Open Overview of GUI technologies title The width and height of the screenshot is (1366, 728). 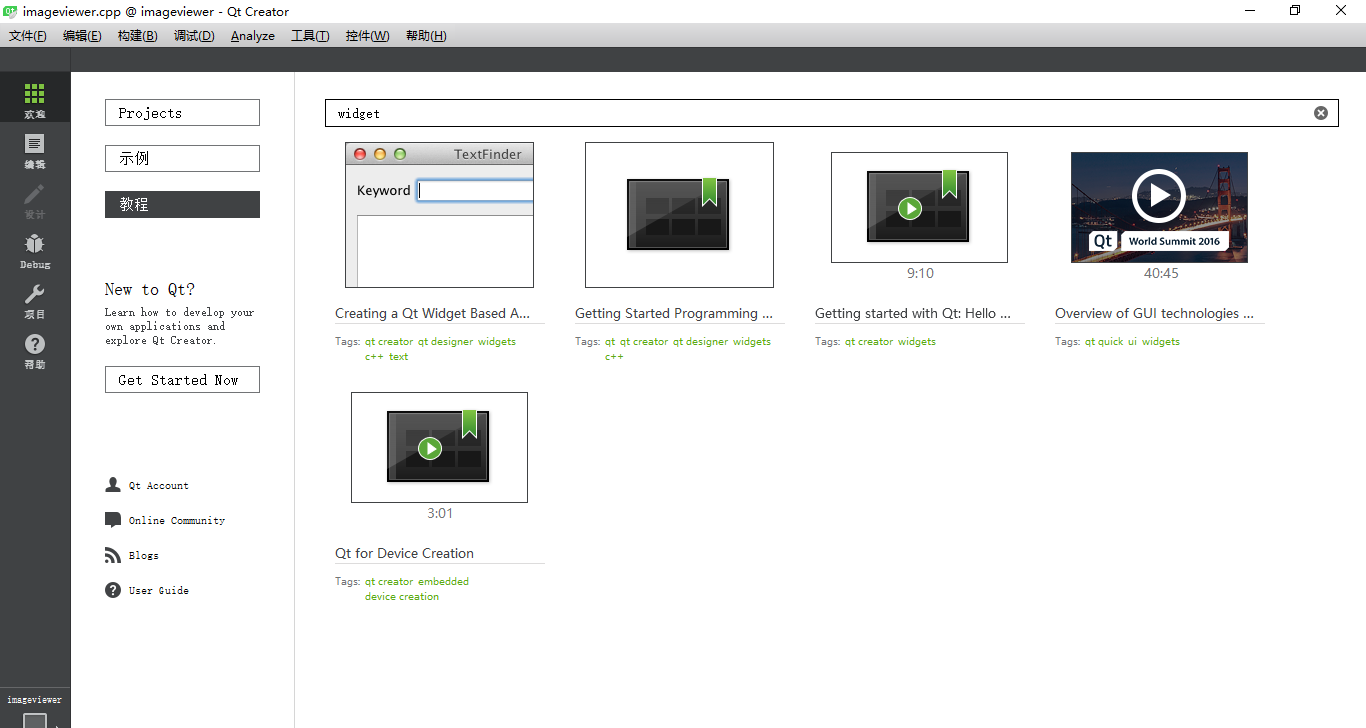point(1154,313)
